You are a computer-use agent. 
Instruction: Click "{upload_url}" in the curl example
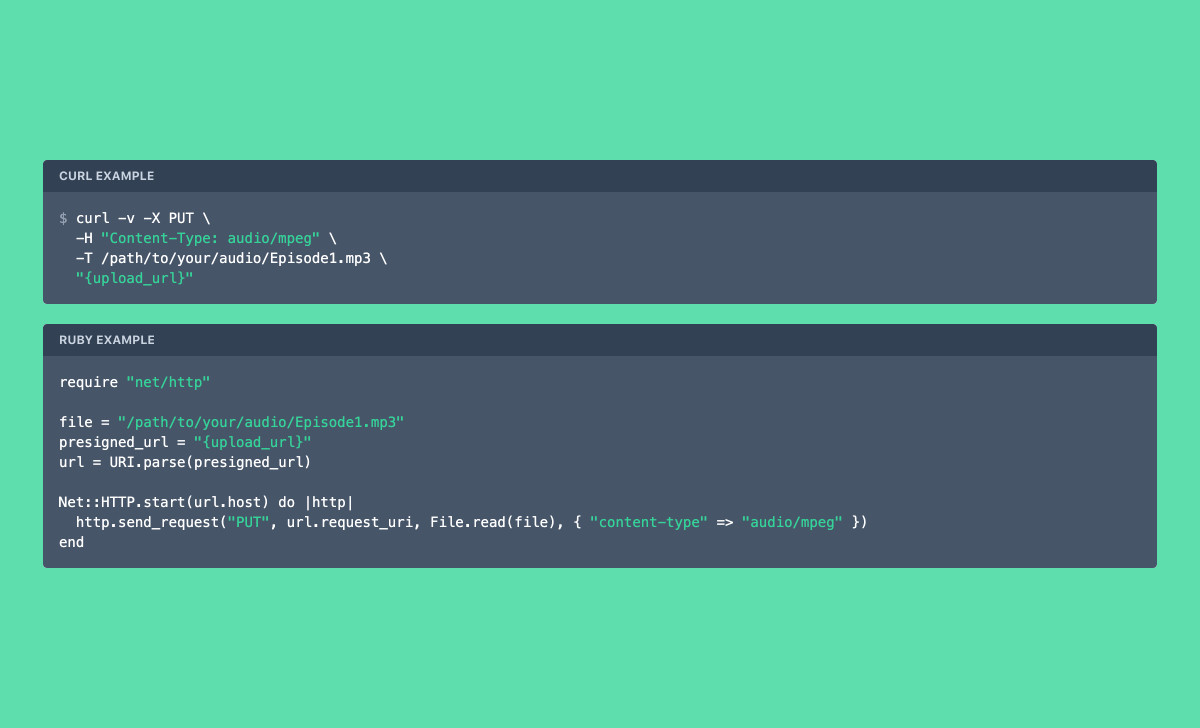click(134, 278)
